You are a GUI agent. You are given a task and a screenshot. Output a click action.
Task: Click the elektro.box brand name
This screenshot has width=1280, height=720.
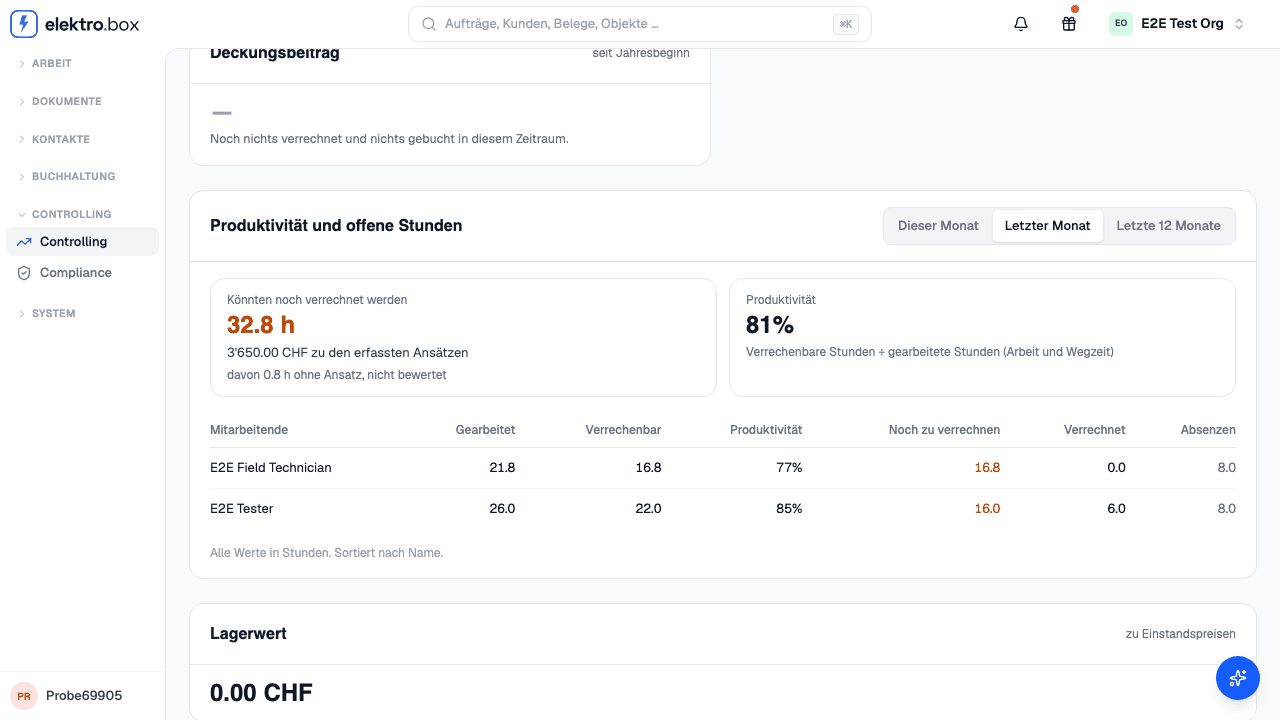point(92,24)
